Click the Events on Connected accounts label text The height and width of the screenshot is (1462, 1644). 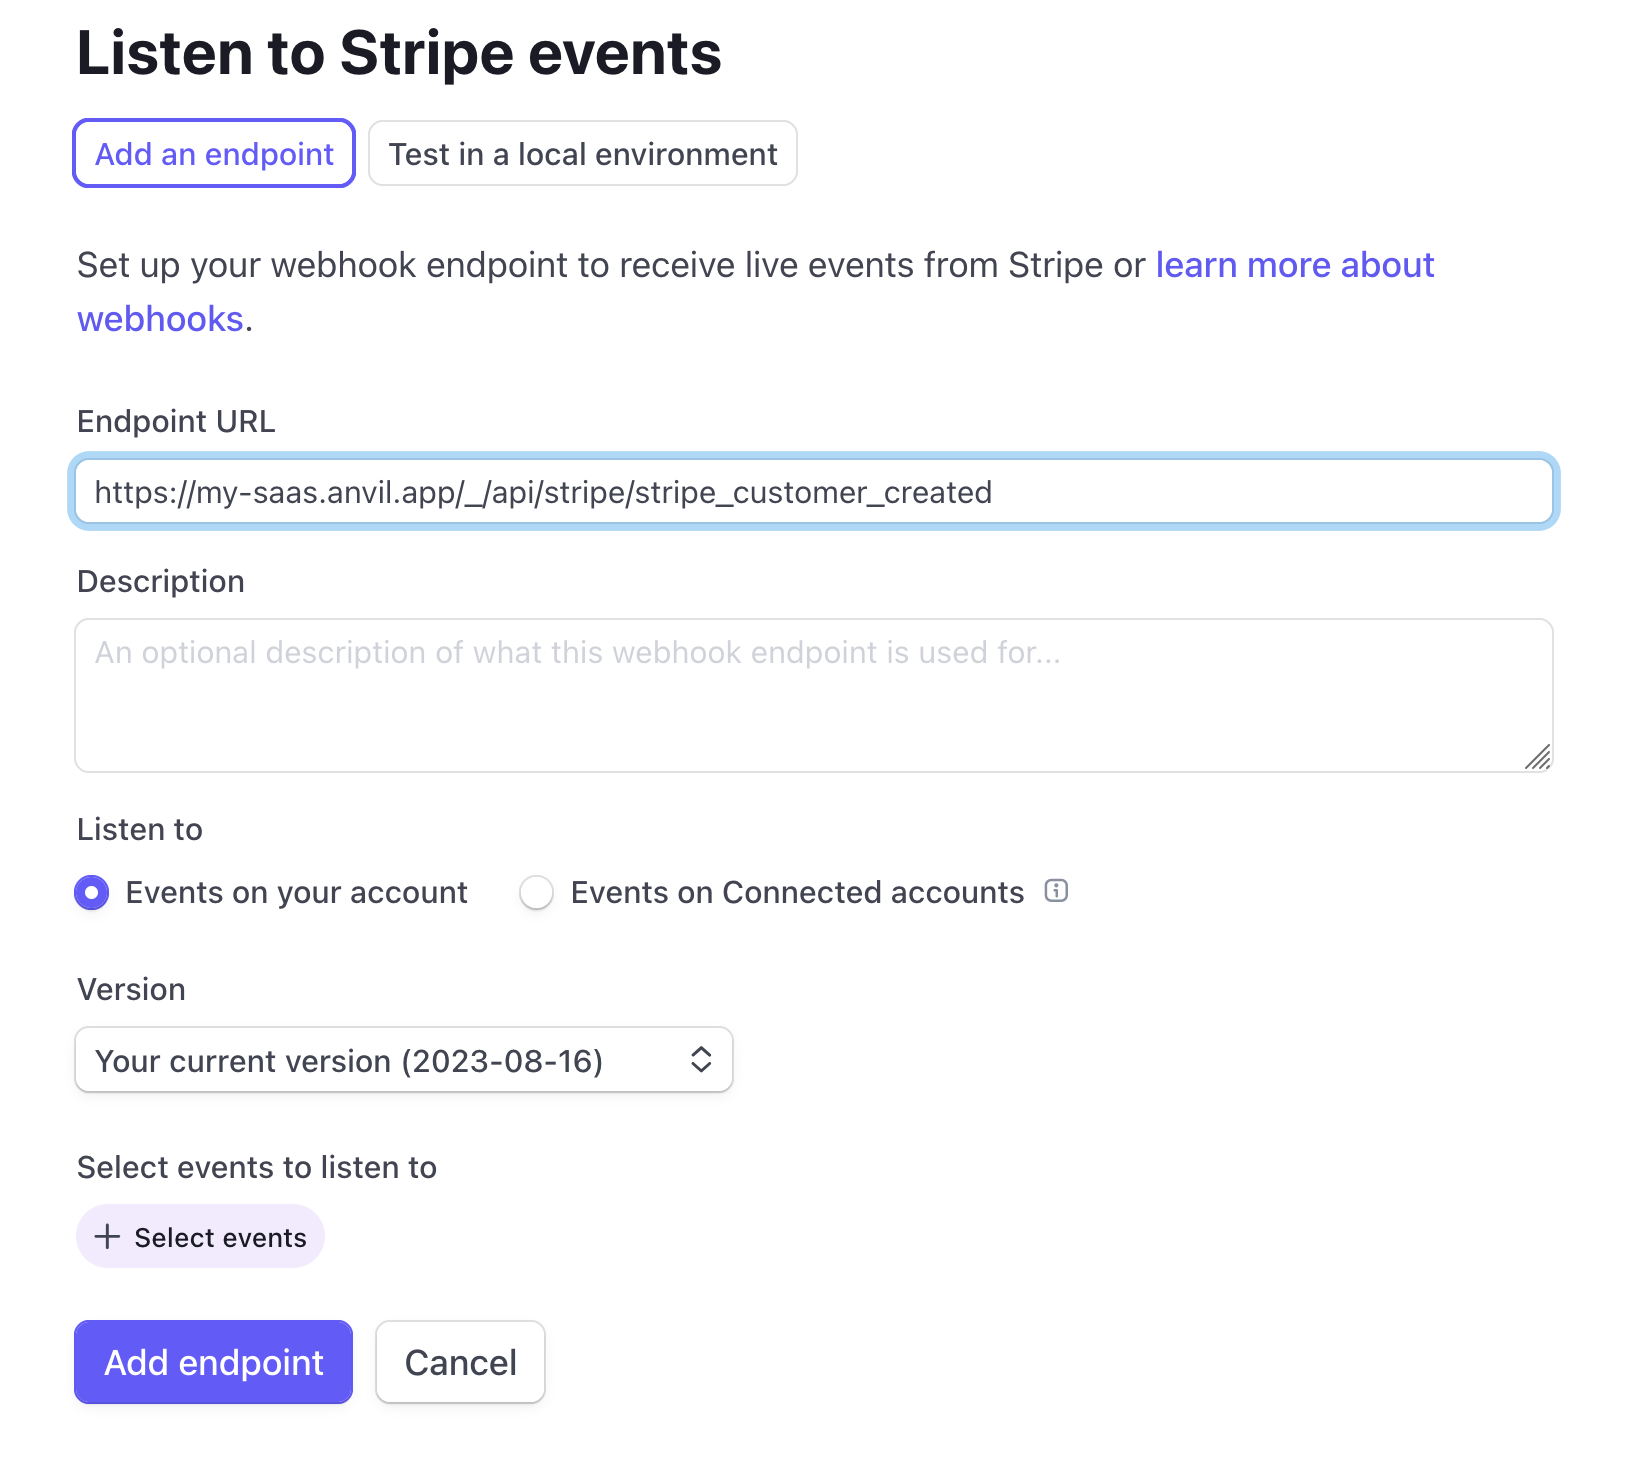click(x=797, y=892)
